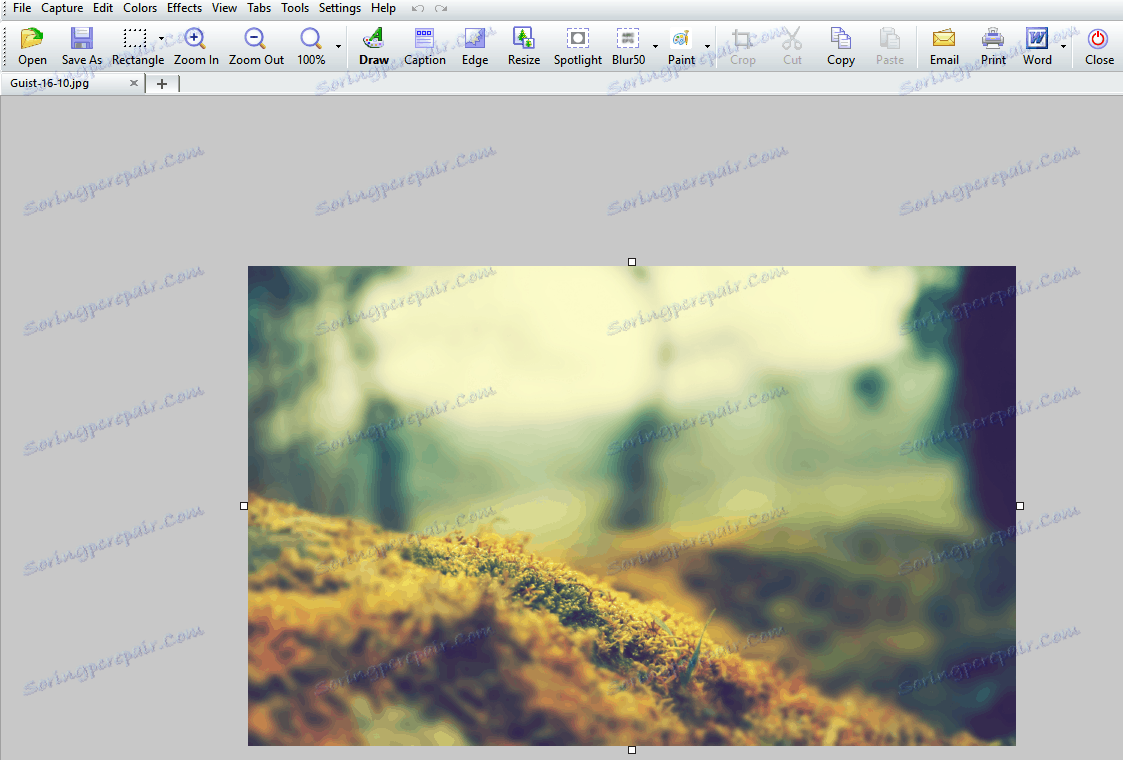Screen dimensions: 1123x760
Task: Open the Colors menu
Action: [x=140, y=8]
